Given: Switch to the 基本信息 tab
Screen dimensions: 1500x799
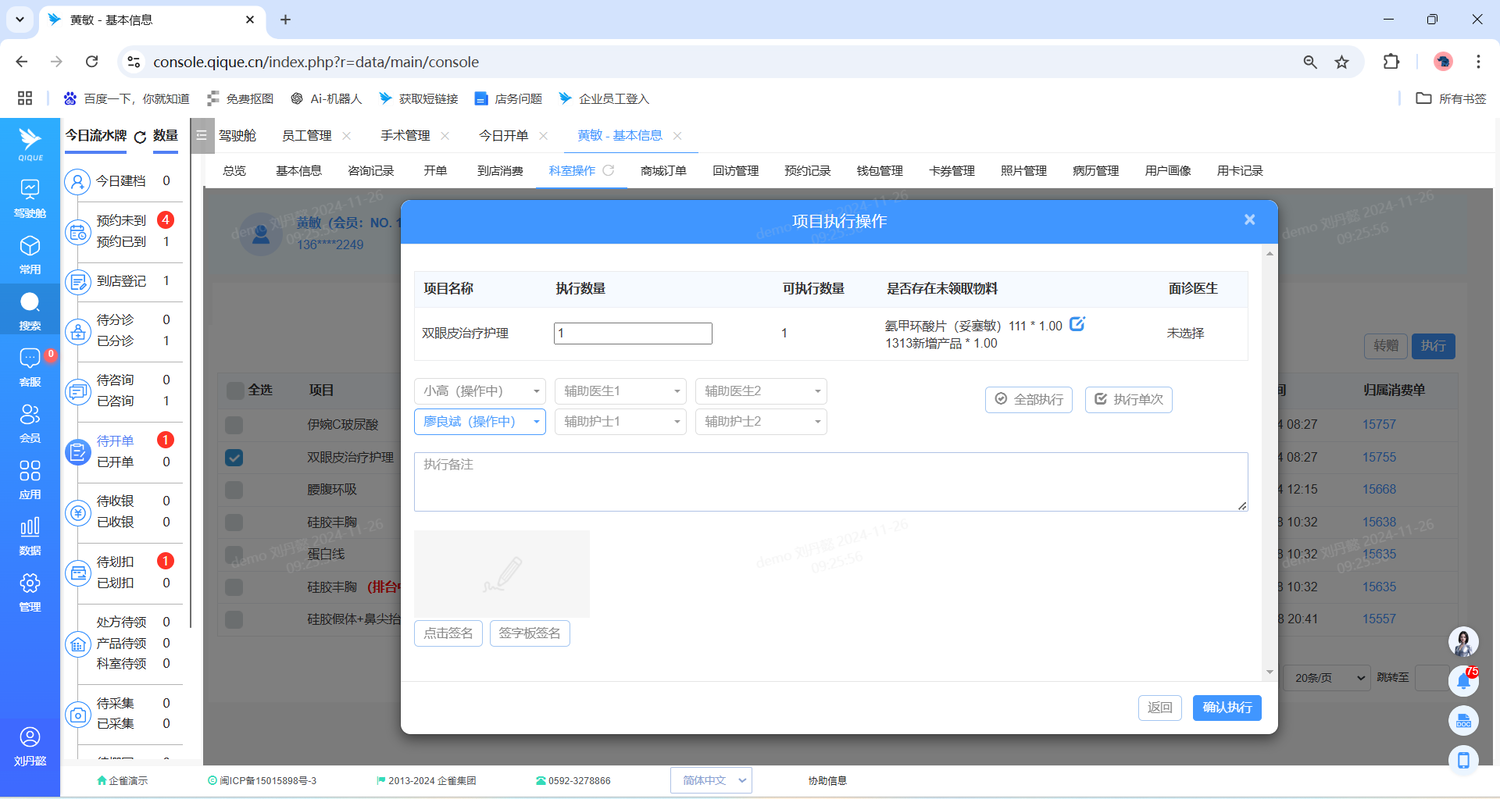Looking at the screenshot, I should pos(298,171).
